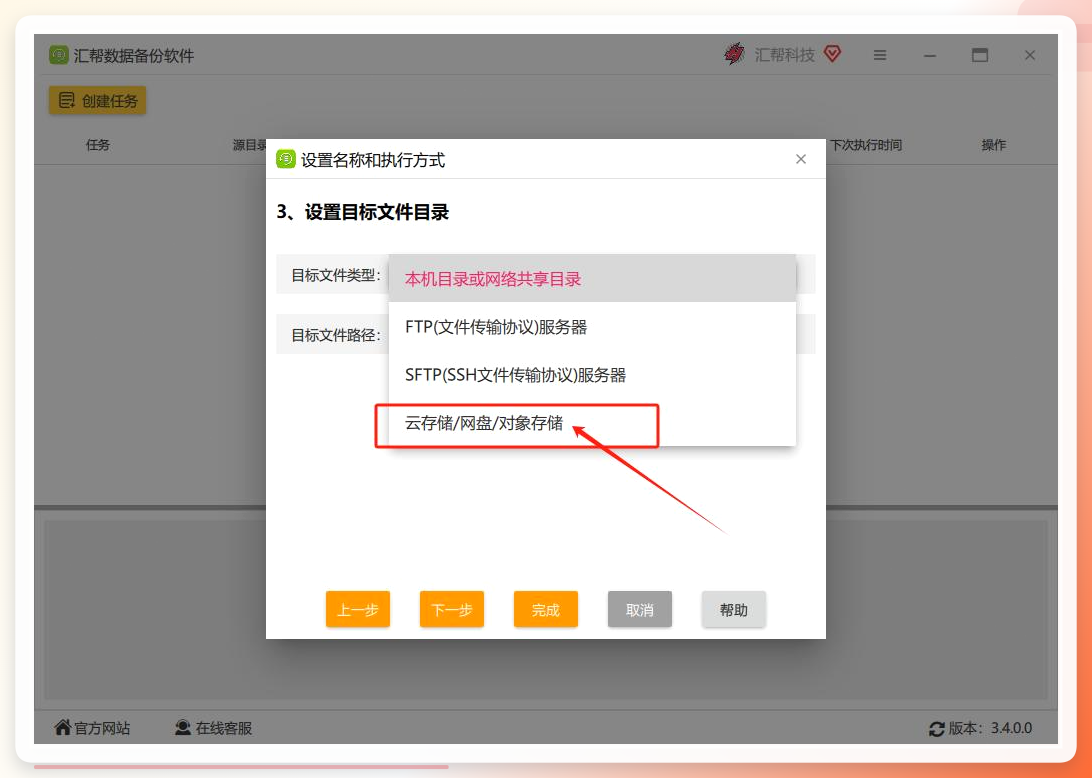Click the 帮助 button
Screen dimensions: 1092x778
click(734, 609)
